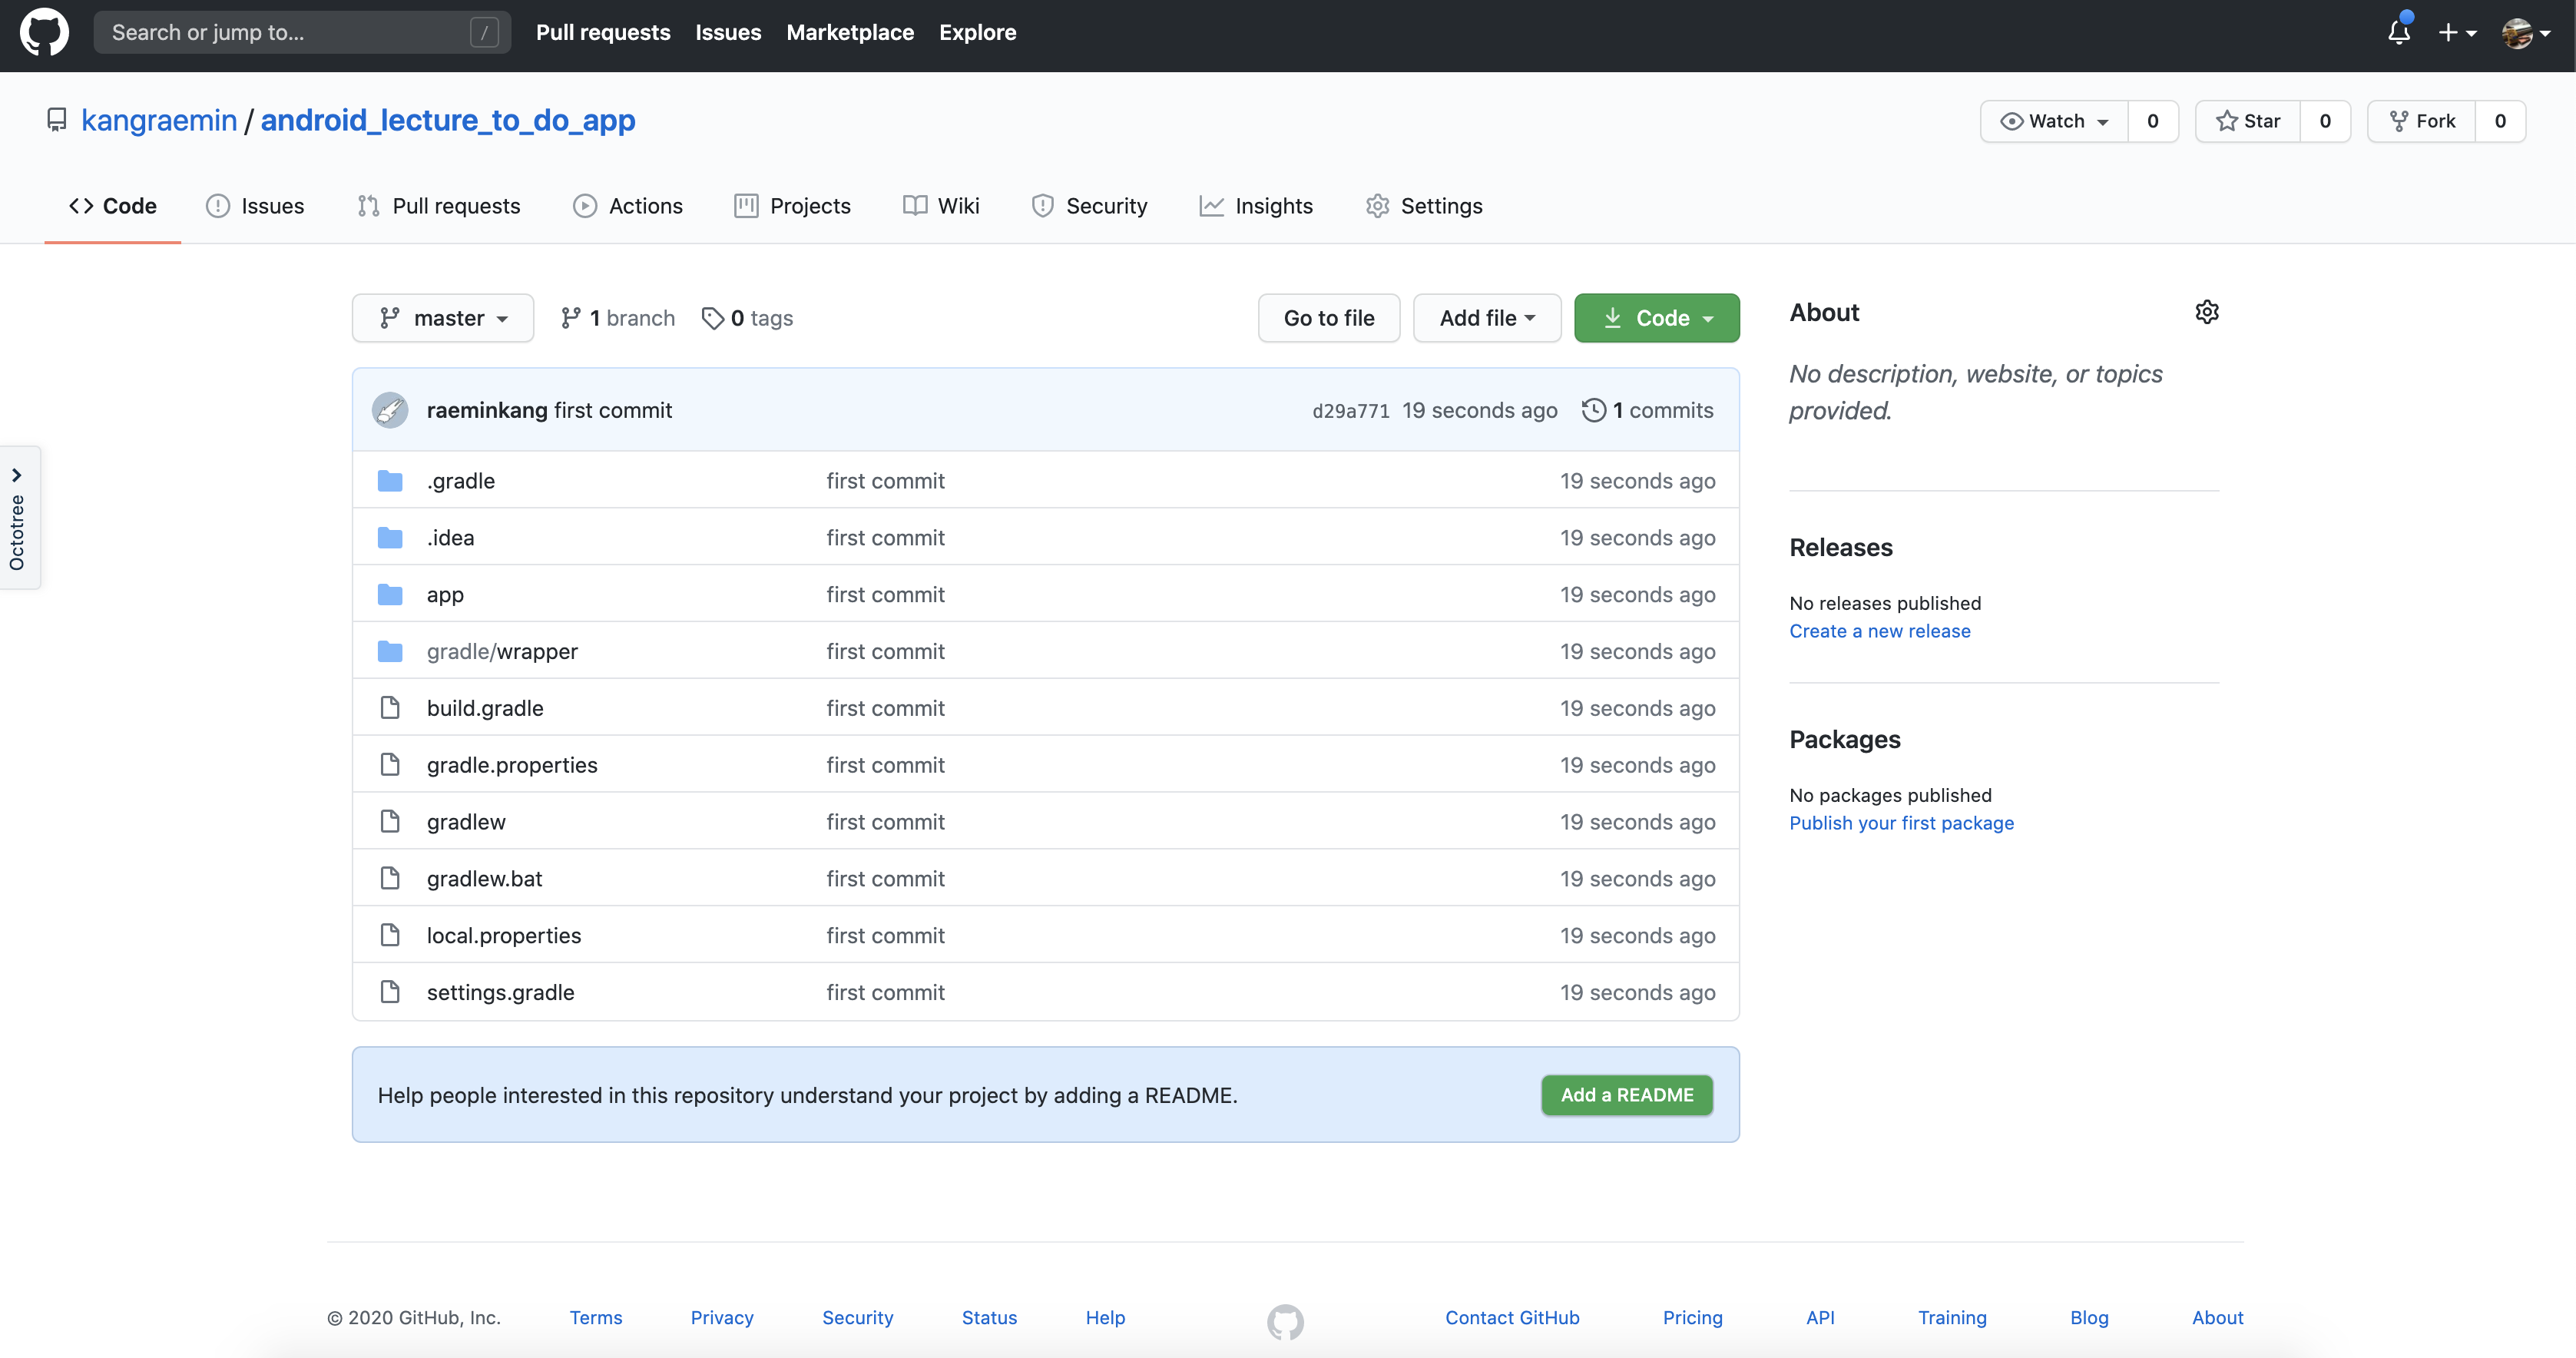Image resolution: width=2576 pixels, height=1358 pixels.
Task: Click the .gradle folder icon
Action: click(390, 481)
